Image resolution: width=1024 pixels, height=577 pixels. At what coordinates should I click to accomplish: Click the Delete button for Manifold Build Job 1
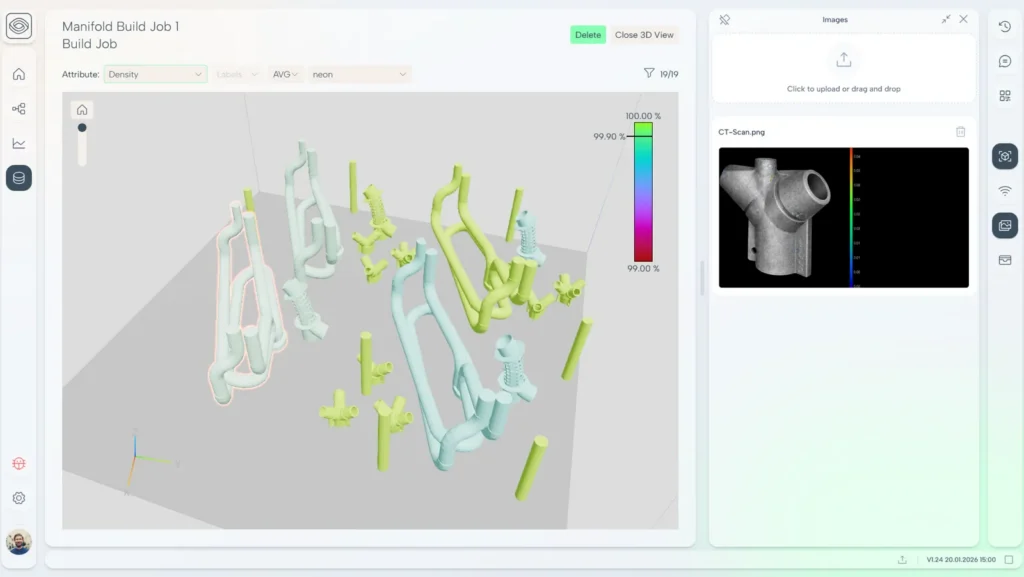(587, 34)
